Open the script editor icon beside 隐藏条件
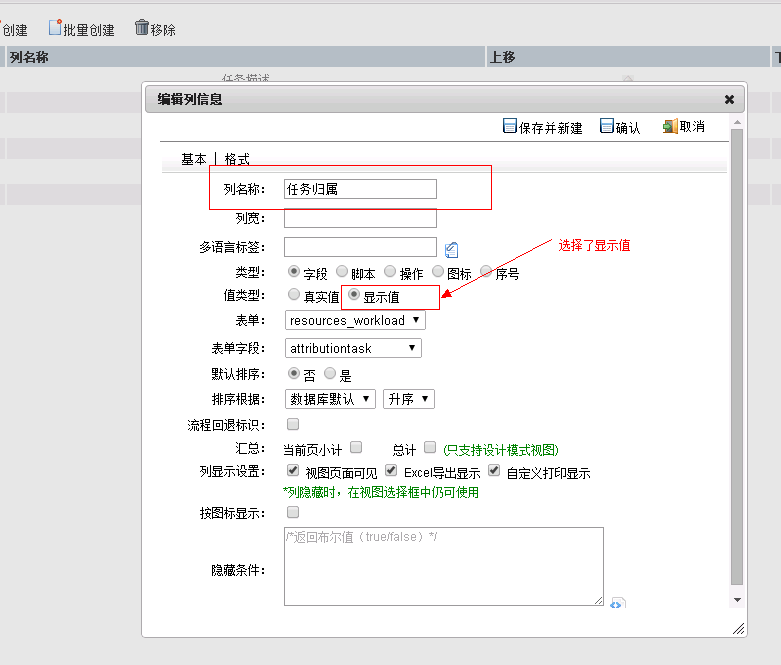Viewport: 781px width, 665px height. 618,603
